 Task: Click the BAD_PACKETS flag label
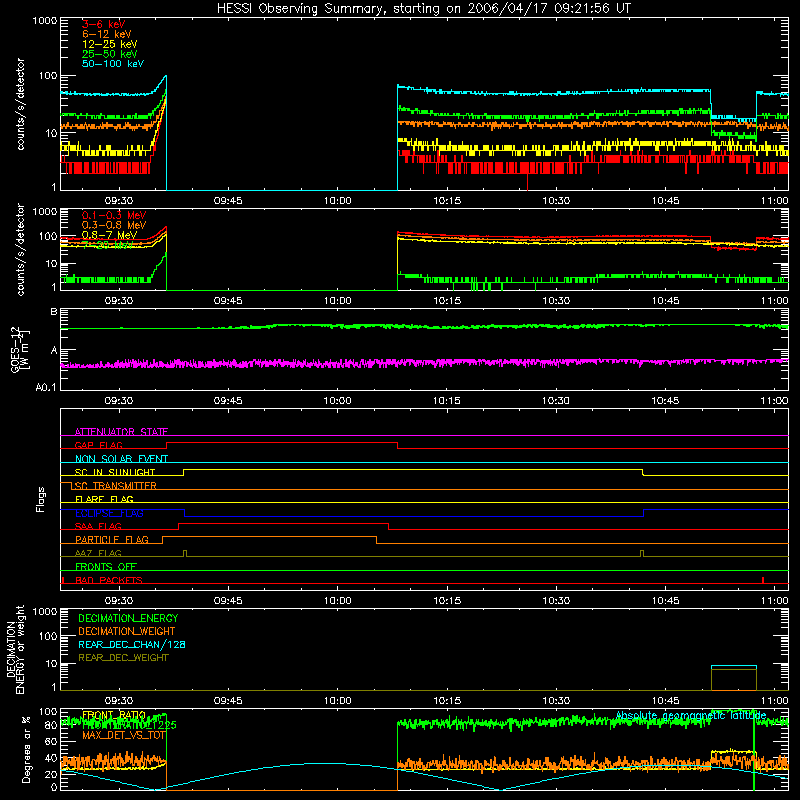[x=109, y=581]
